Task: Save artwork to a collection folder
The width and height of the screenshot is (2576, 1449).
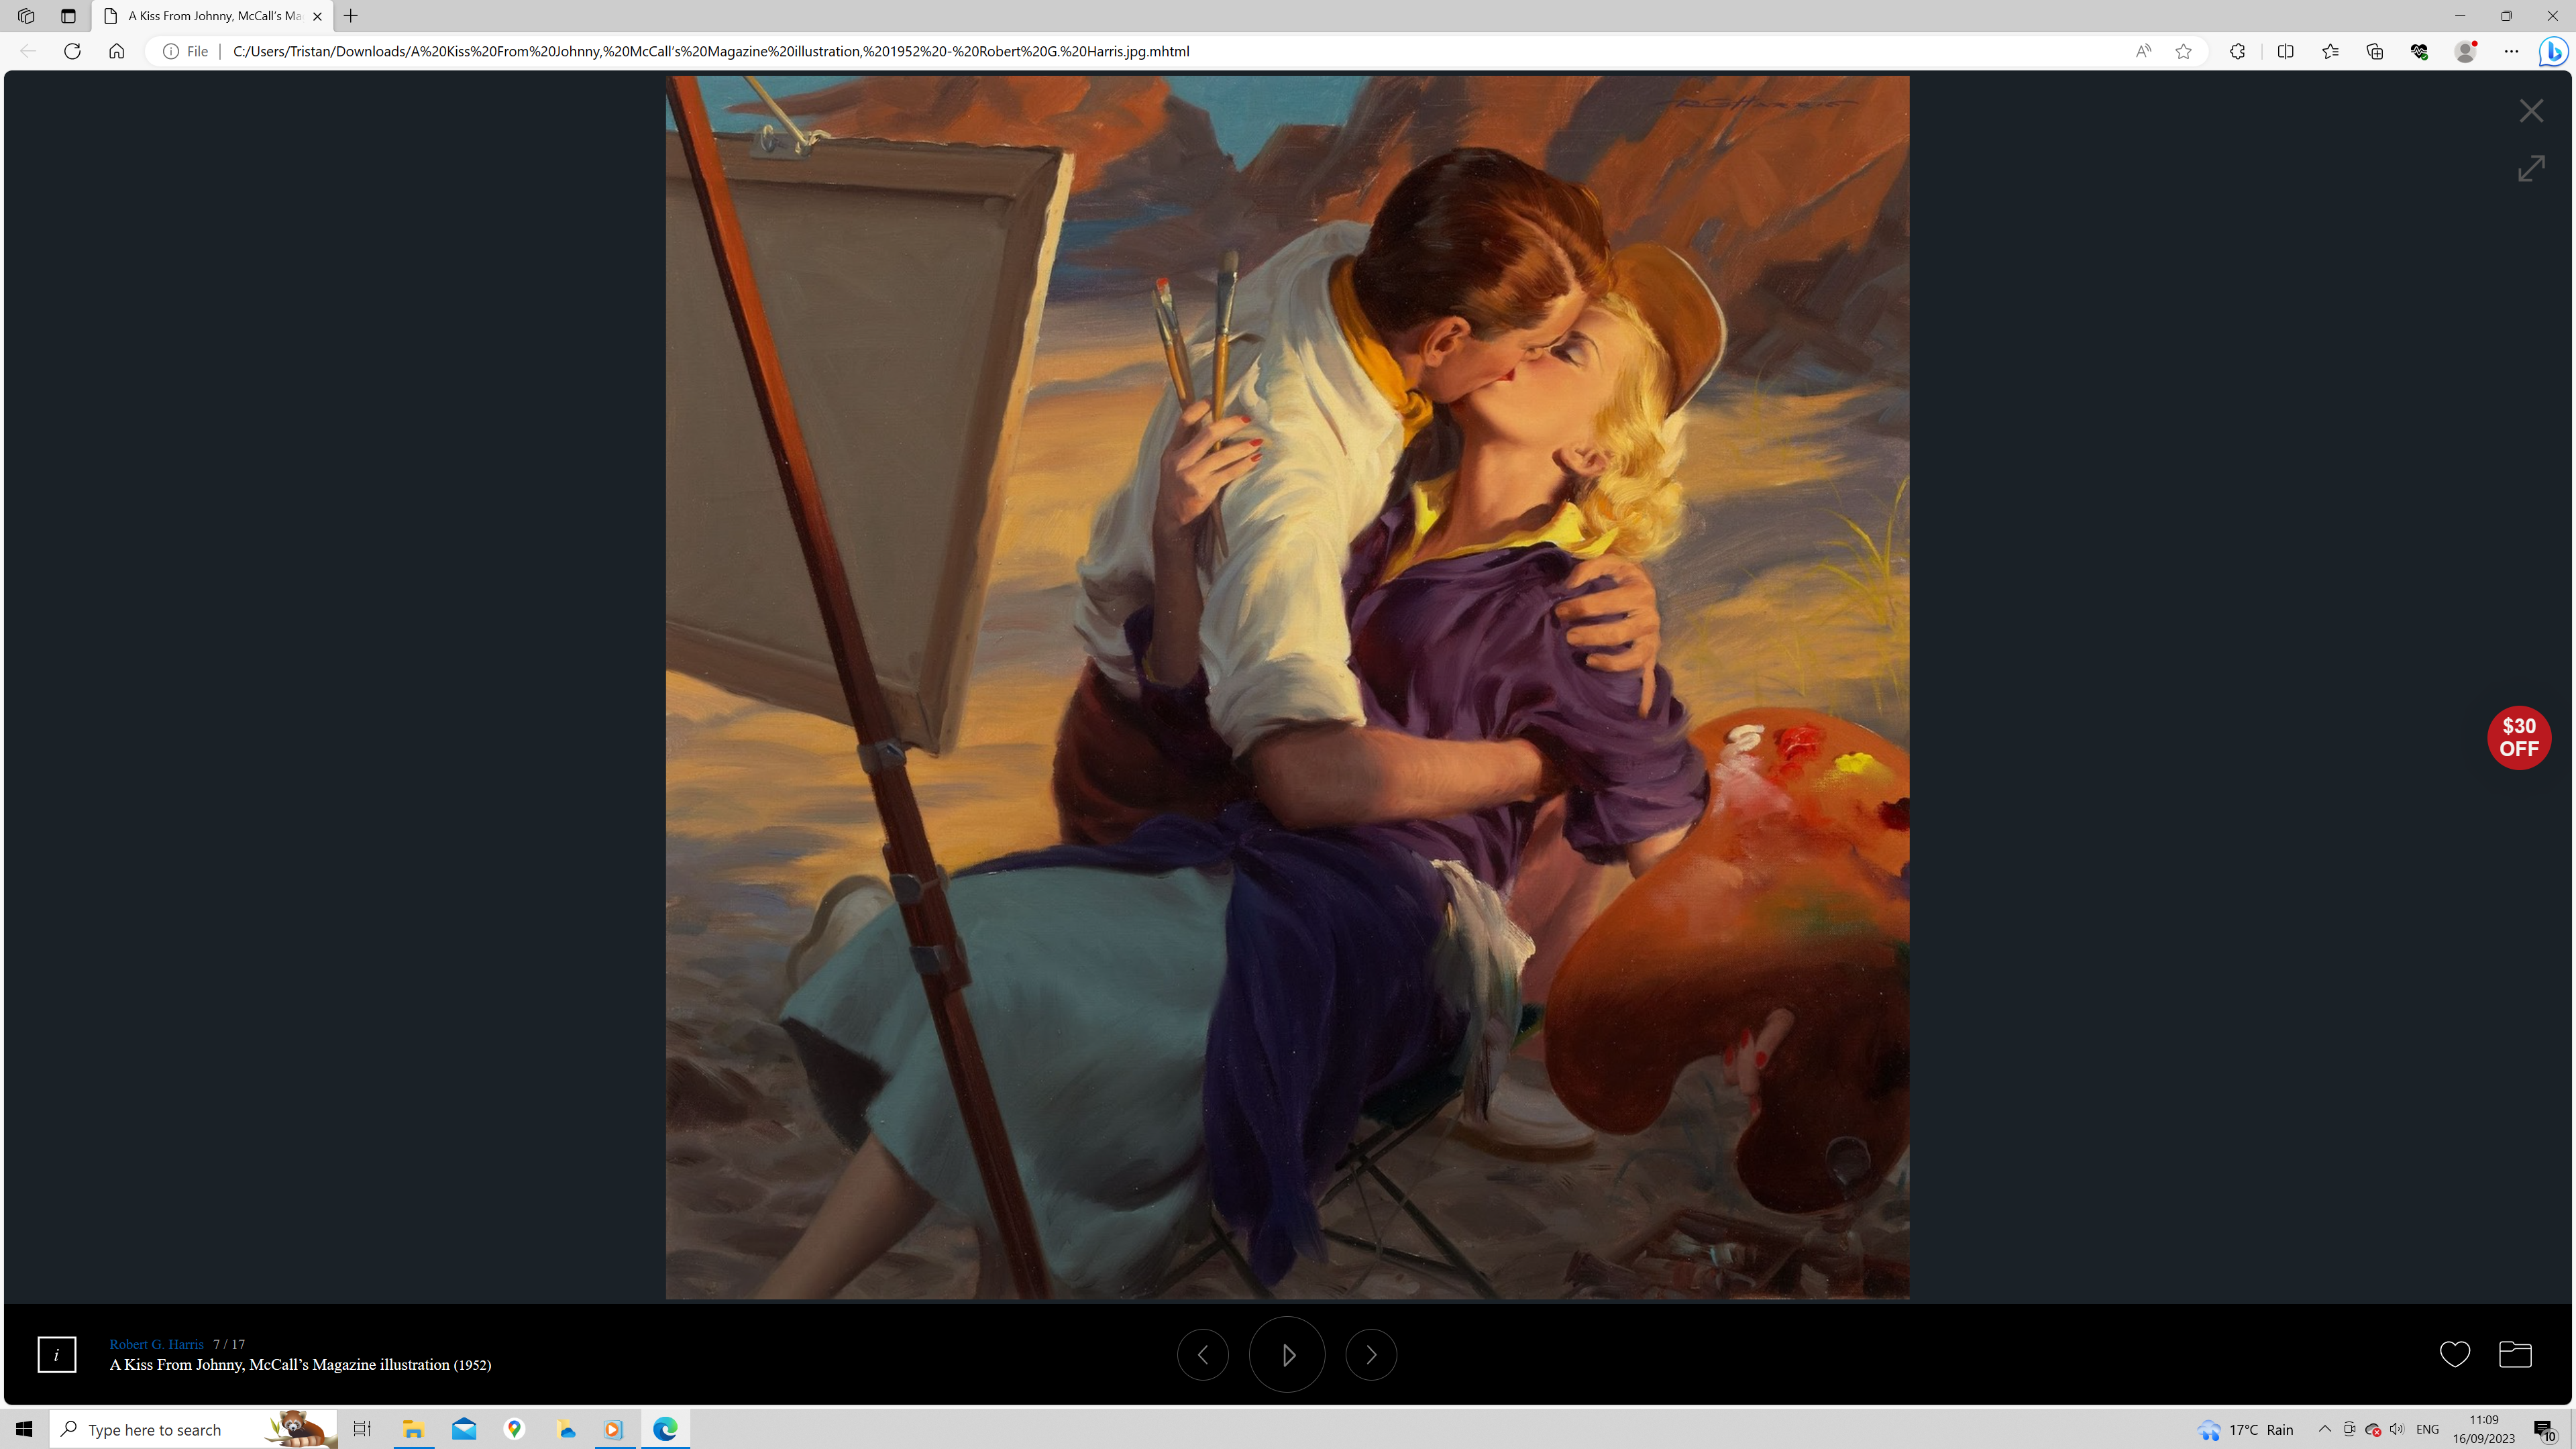Action: (x=2515, y=1354)
